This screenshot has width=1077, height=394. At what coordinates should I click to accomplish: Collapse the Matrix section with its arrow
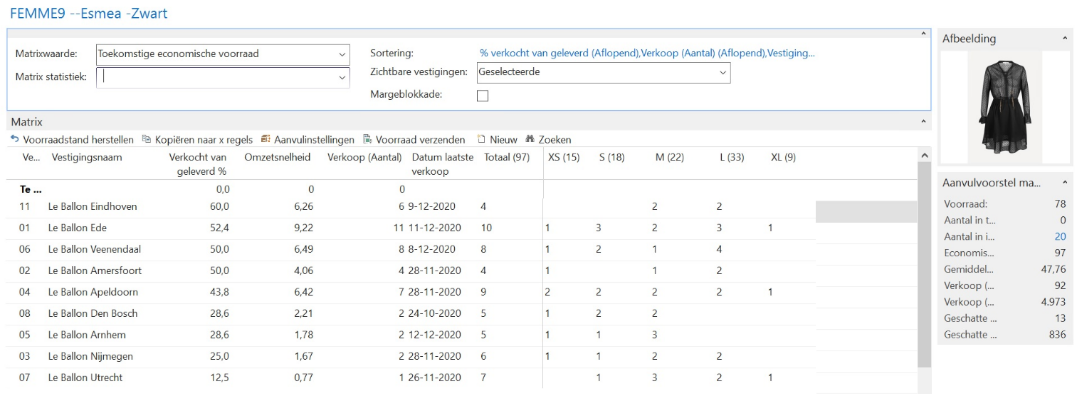tap(922, 122)
